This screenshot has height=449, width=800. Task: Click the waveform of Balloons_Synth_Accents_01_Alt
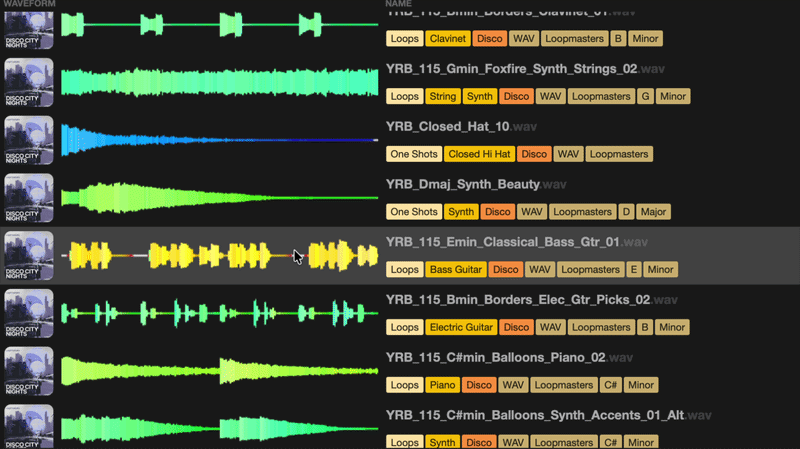pos(219,428)
